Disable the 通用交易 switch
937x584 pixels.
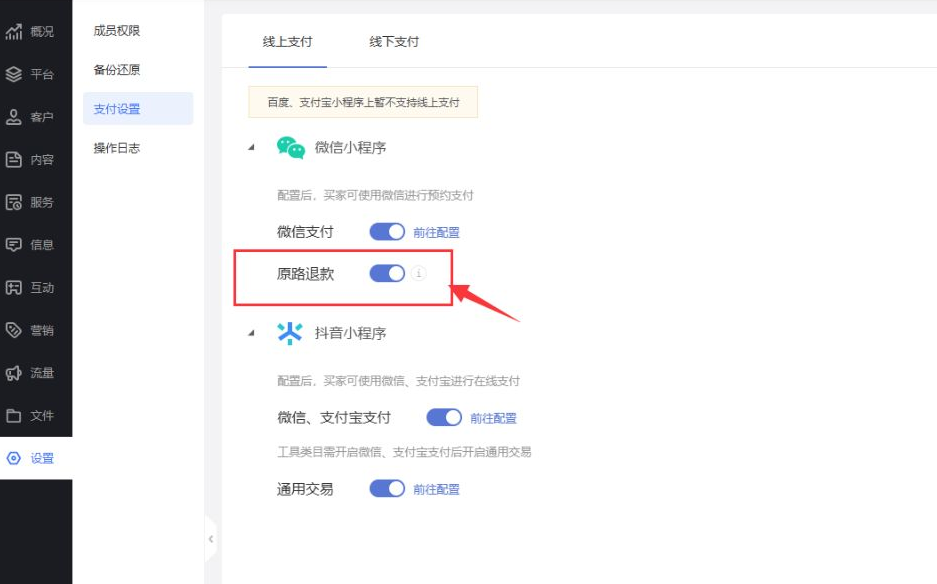tap(387, 489)
